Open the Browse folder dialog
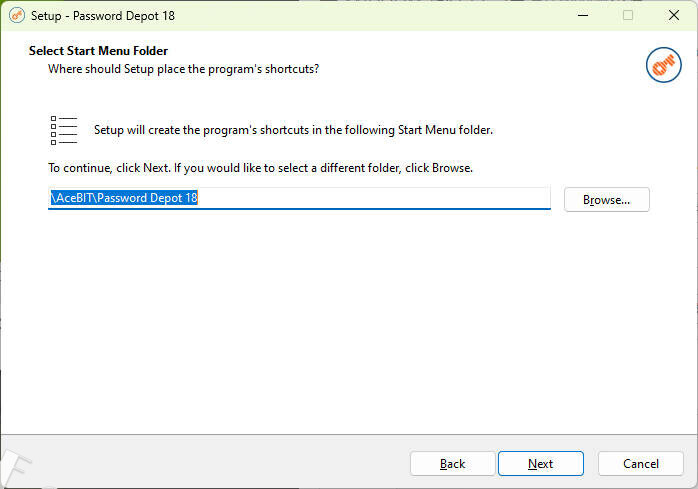Image resolution: width=698 pixels, height=489 pixels. pyautogui.click(x=606, y=199)
